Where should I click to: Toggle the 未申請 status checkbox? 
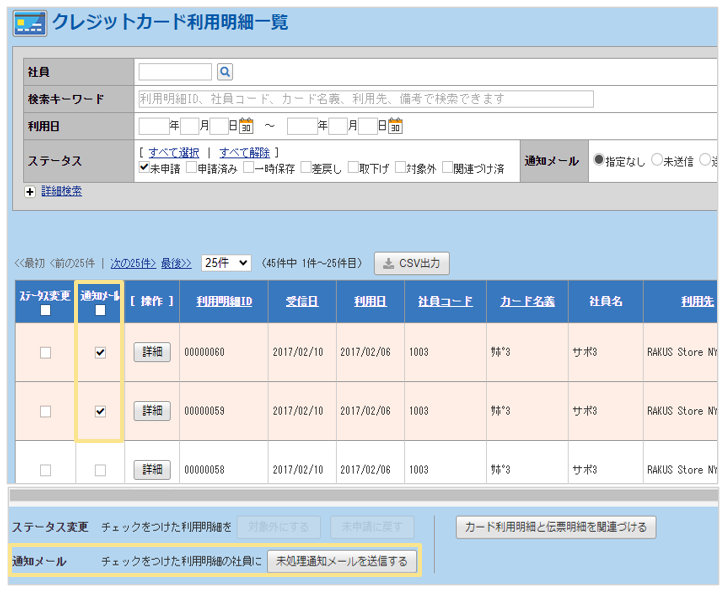tap(144, 168)
